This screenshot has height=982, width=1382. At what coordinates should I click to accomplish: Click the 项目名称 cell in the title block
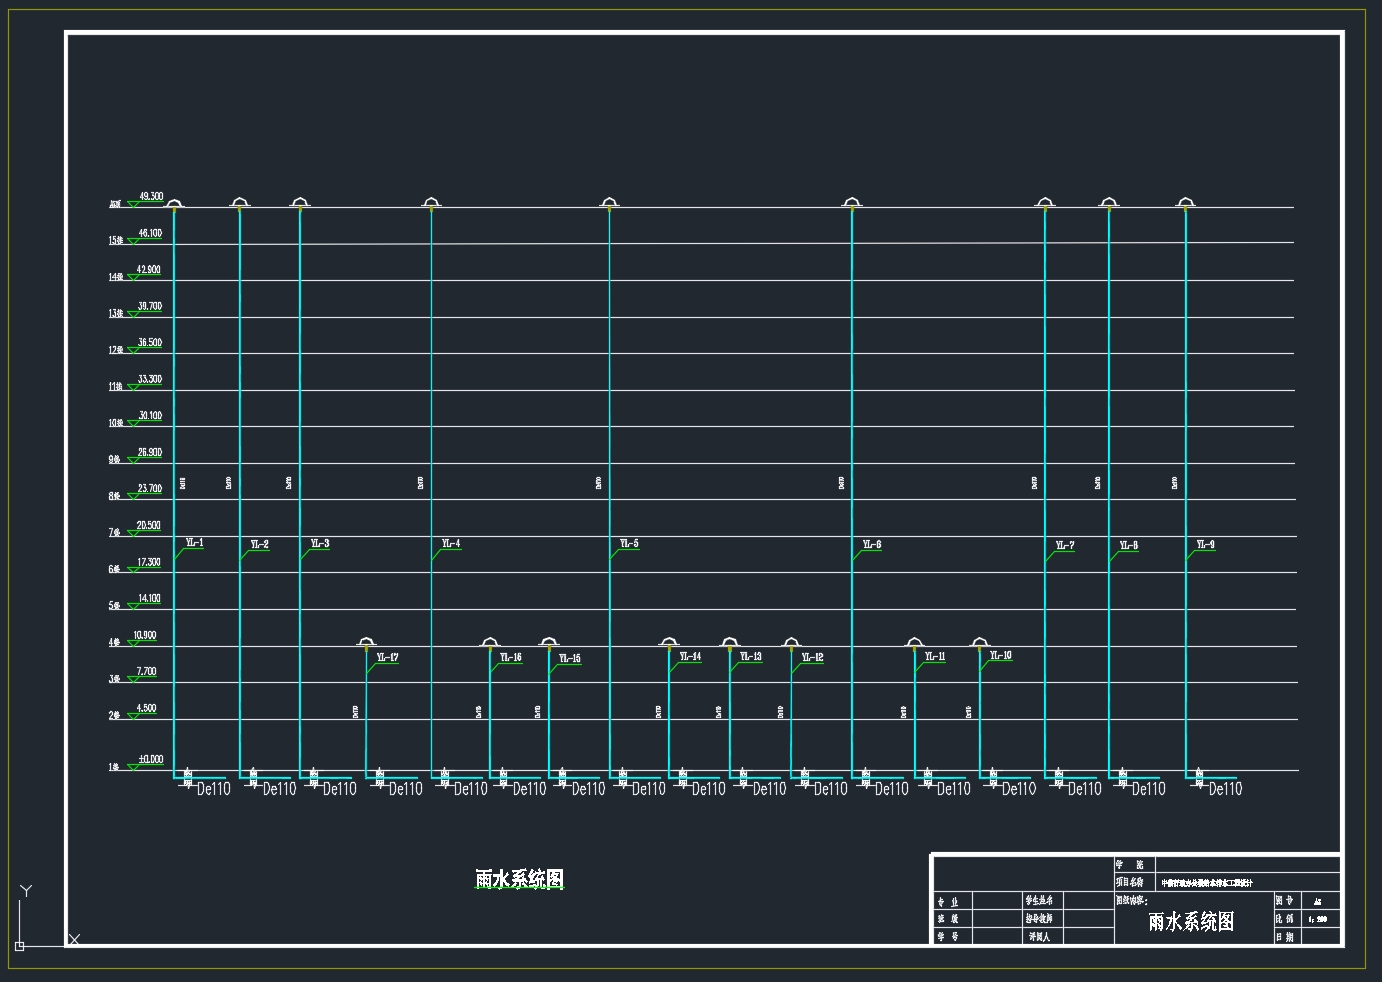pyautogui.click(x=1134, y=883)
